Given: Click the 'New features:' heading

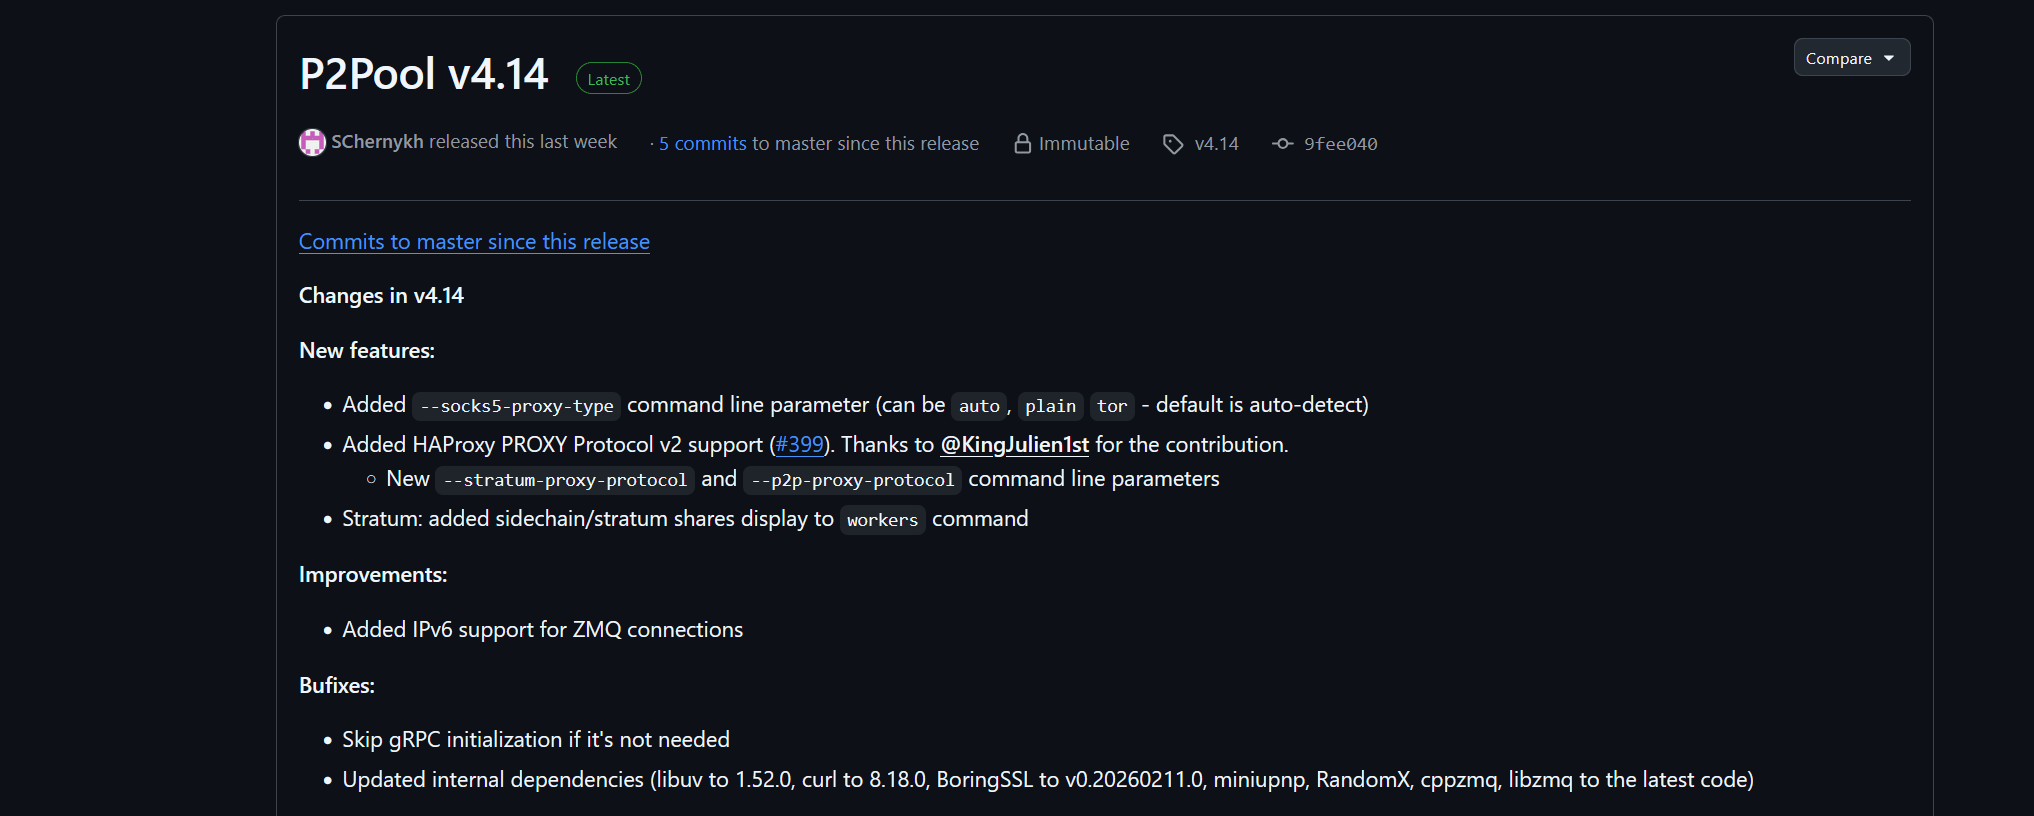Looking at the screenshot, I should pyautogui.click(x=367, y=351).
